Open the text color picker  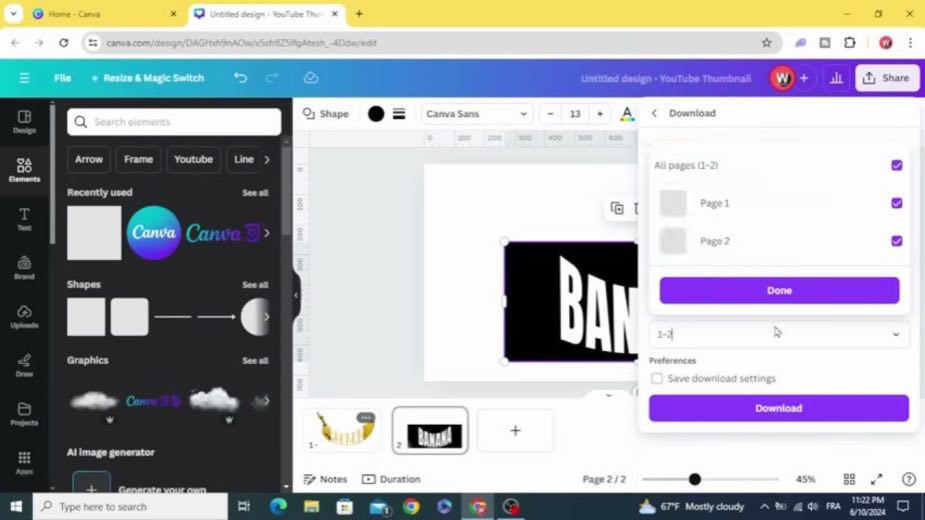click(x=626, y=113)
